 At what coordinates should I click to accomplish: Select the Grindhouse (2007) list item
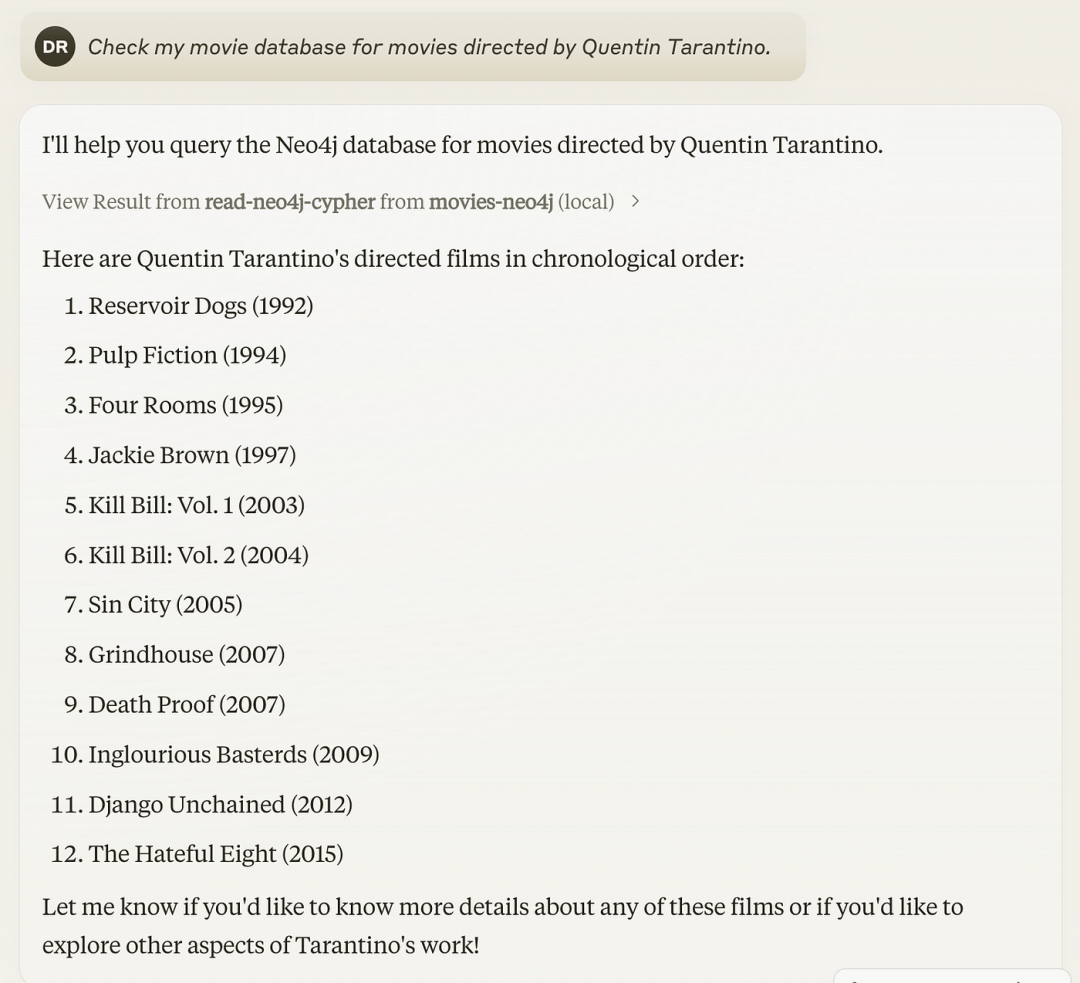pyautogui.click(x=186, y=655)
